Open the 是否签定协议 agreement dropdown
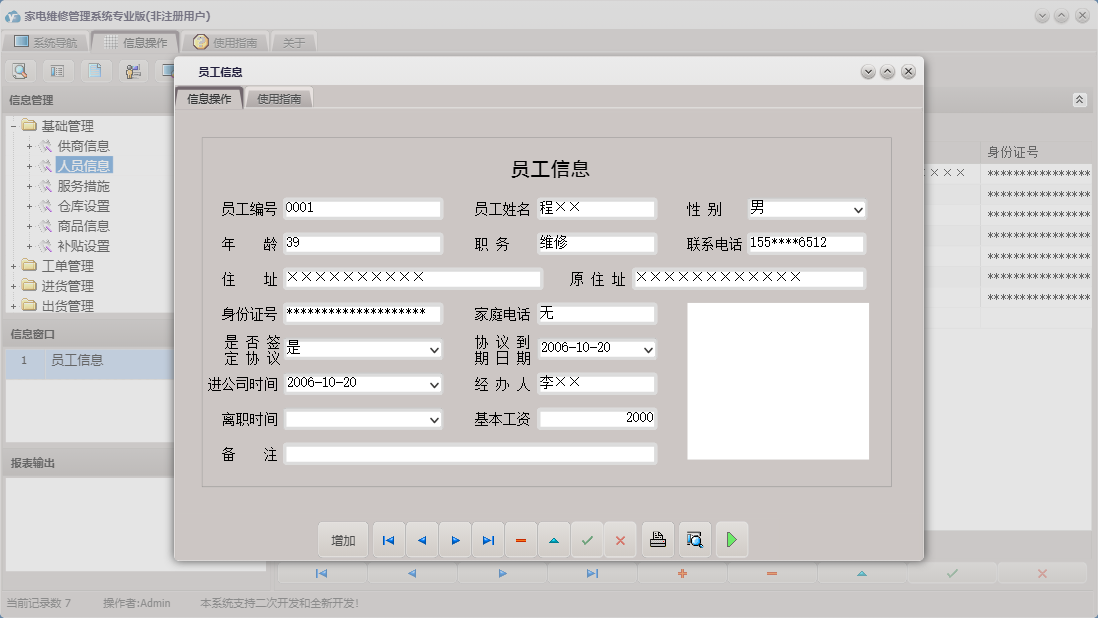 coord(433,349)
